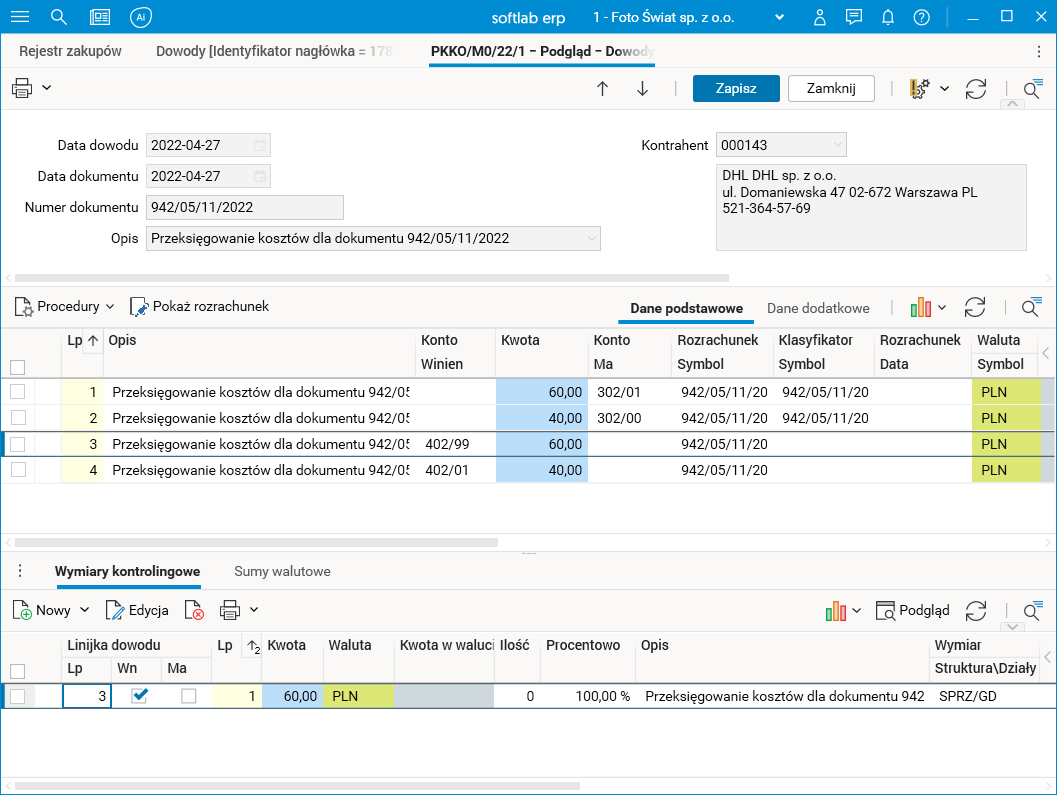Image resolution: width=1057 pixels, height=795 pixels.
Task: Click the AI assistant icon in title bar
Action: 141,17
